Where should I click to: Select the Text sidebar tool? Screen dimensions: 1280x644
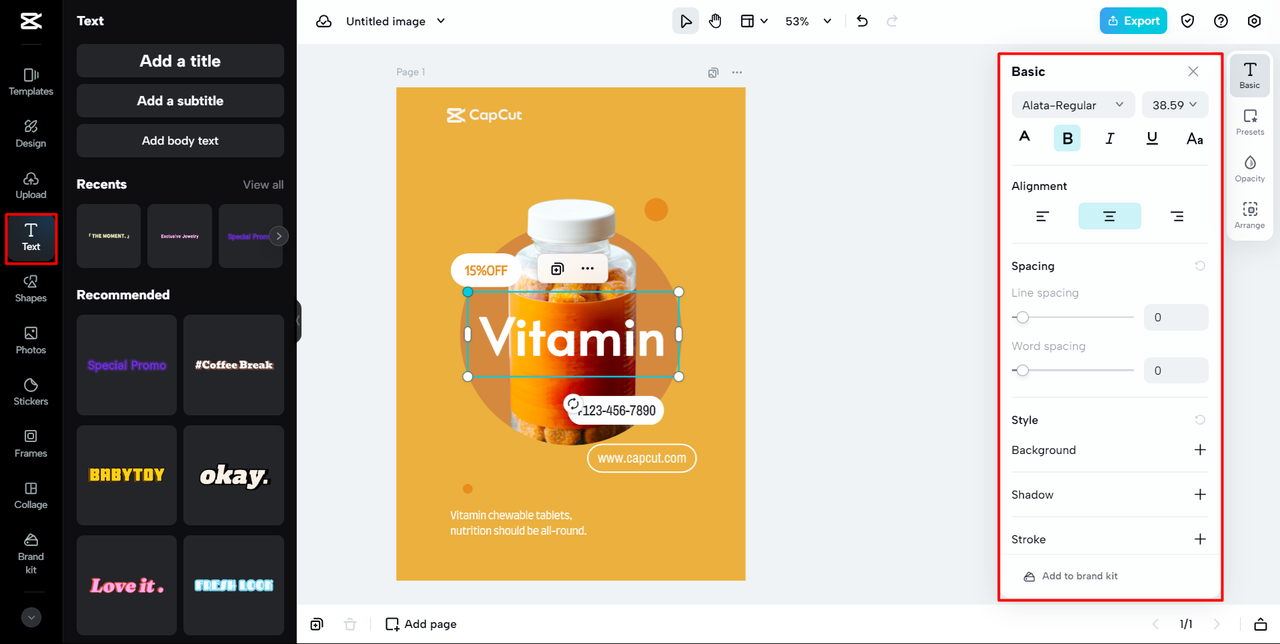31,238
